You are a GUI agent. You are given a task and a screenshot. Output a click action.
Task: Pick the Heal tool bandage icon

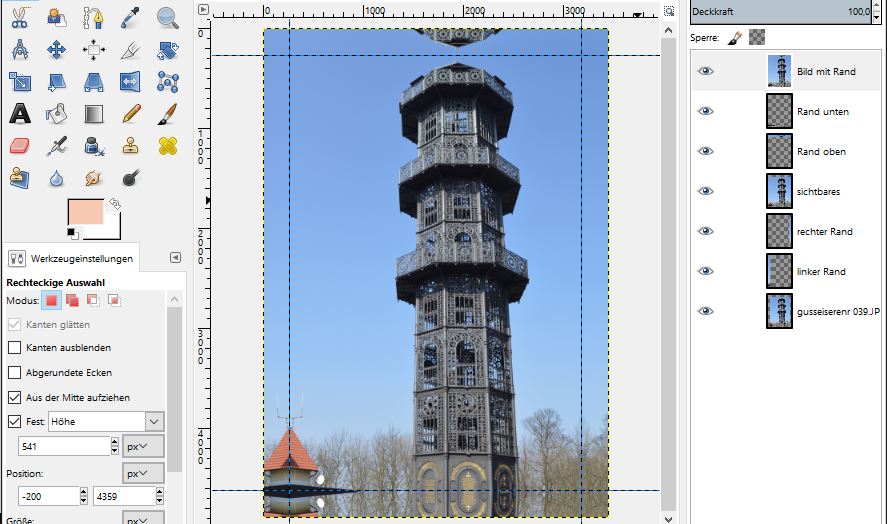click(167, 146)
